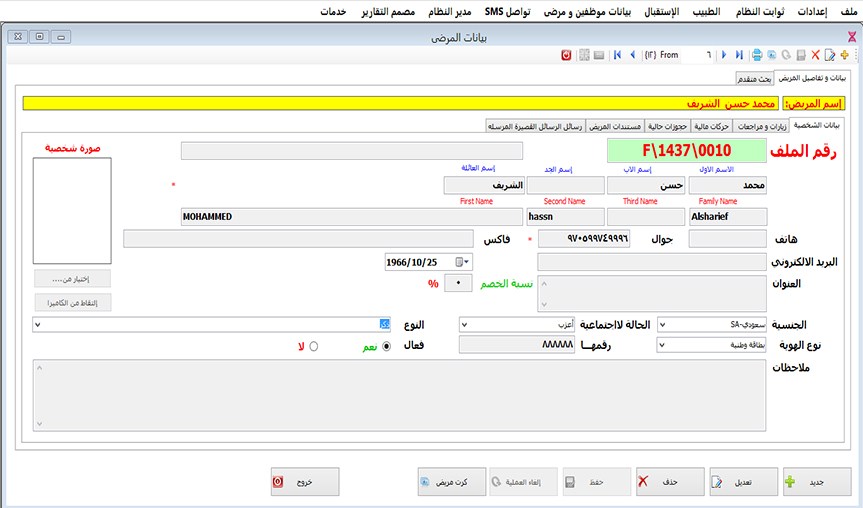Click the red X delete toolbar icon
The image size is (863, 508).
(816, 55)
